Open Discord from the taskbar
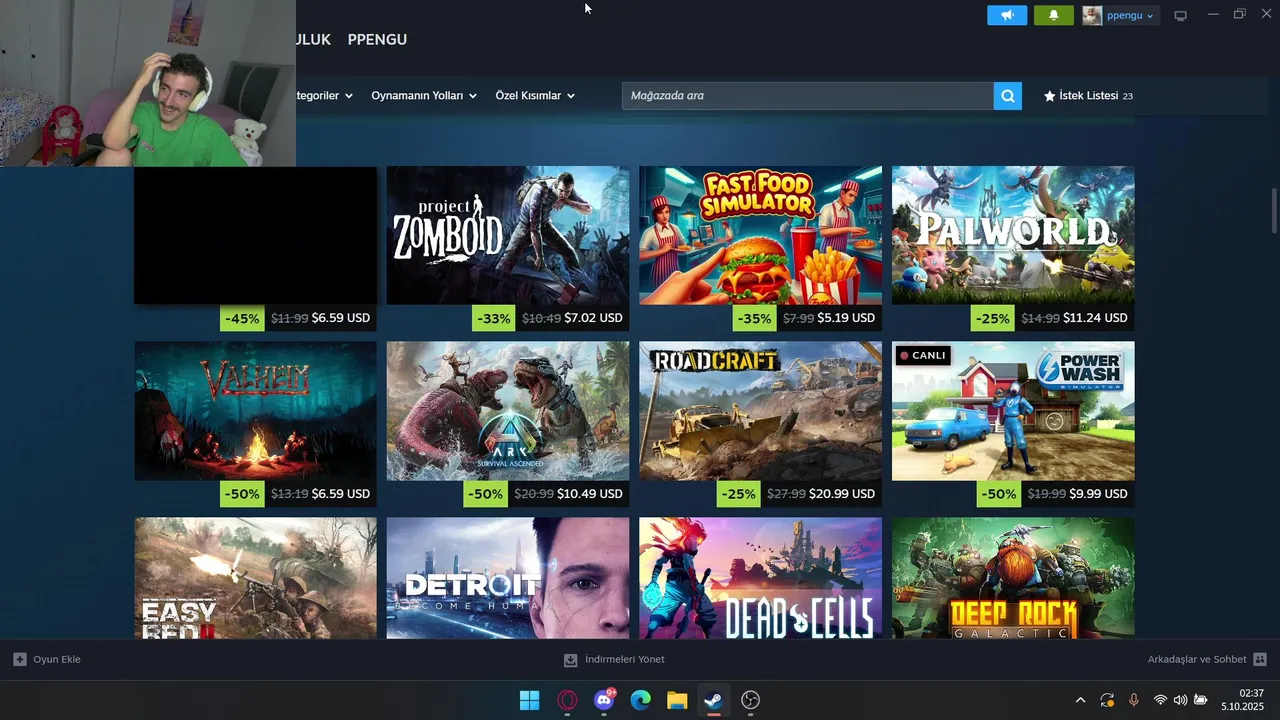 (x=604, y=700)
